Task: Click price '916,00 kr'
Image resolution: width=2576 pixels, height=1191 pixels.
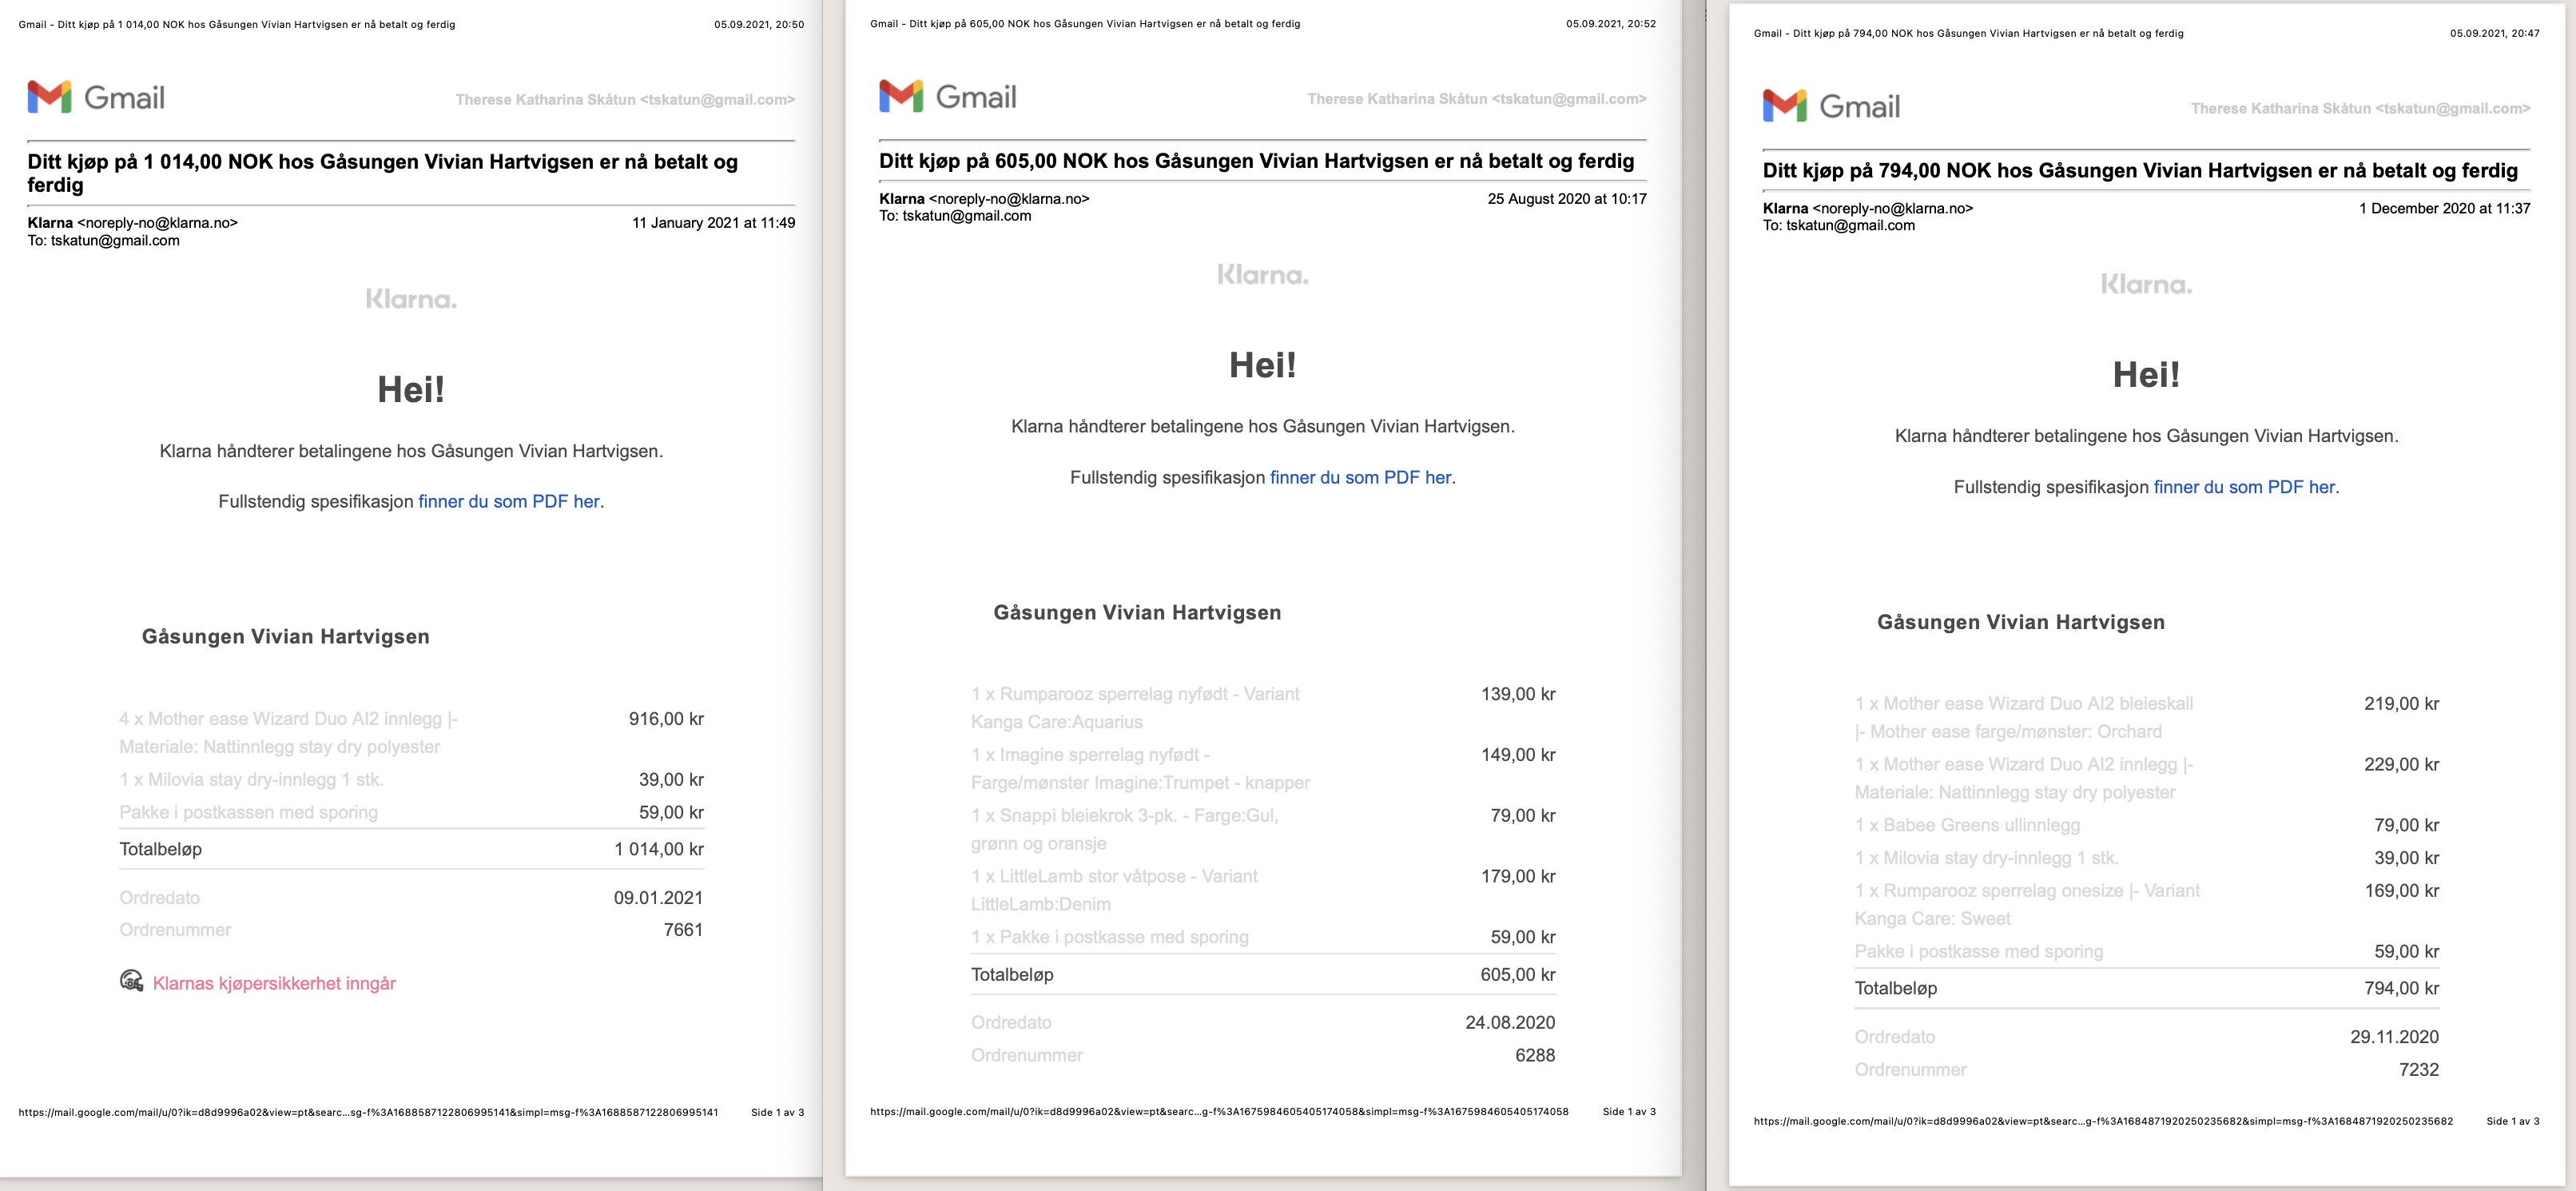Action: [666, 719]
